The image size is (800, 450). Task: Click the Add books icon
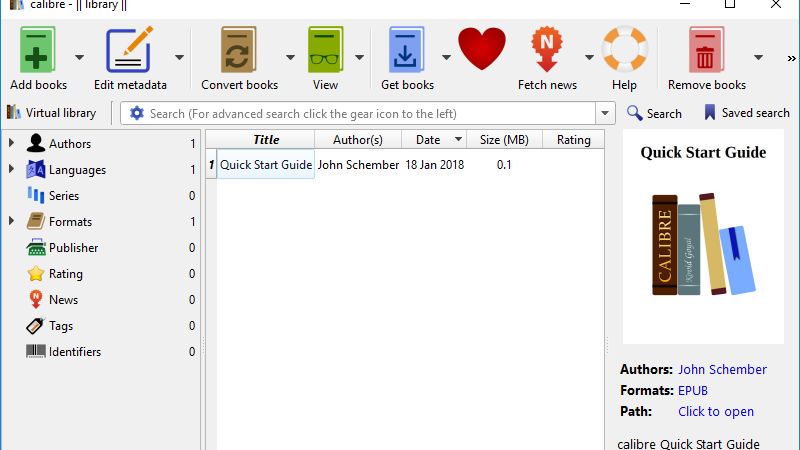[38, 49]
